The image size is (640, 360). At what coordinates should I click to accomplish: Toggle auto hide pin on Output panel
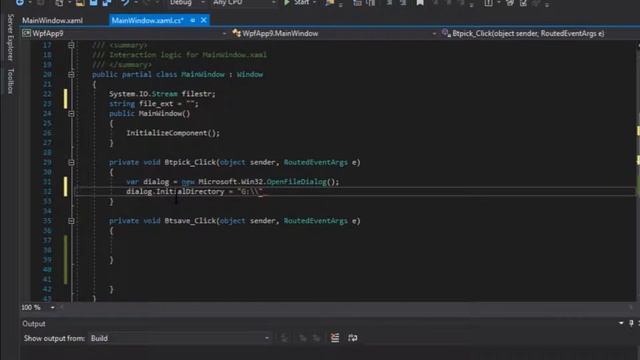(631, 323)
